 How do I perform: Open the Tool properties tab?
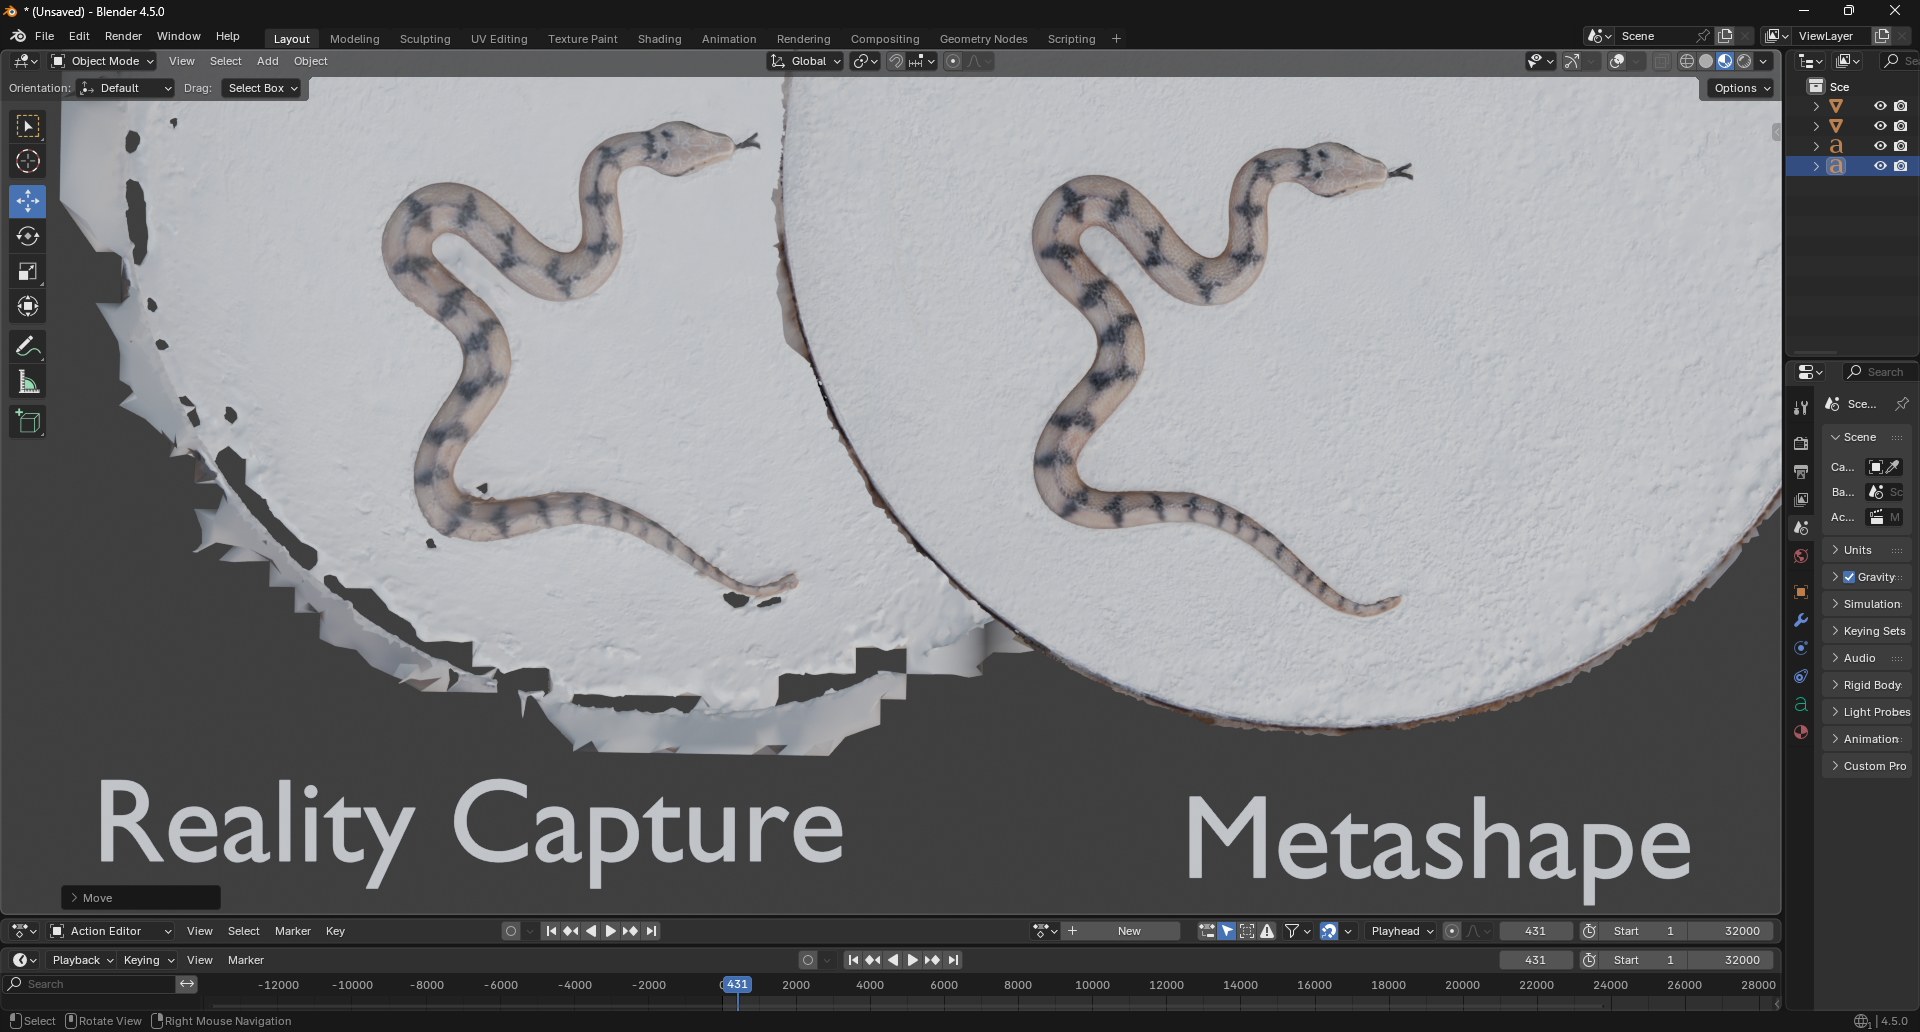coord(1801,408)
